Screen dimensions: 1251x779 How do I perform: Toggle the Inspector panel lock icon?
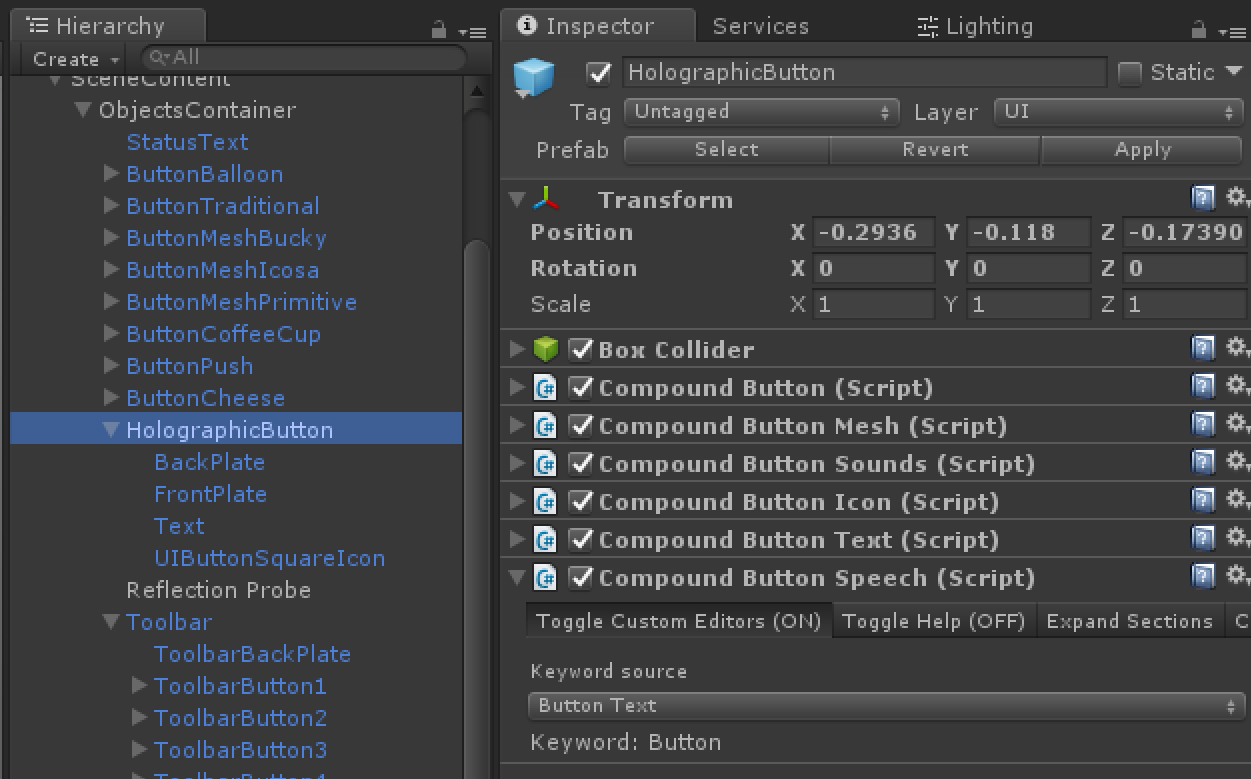[x=1199, y=30]
